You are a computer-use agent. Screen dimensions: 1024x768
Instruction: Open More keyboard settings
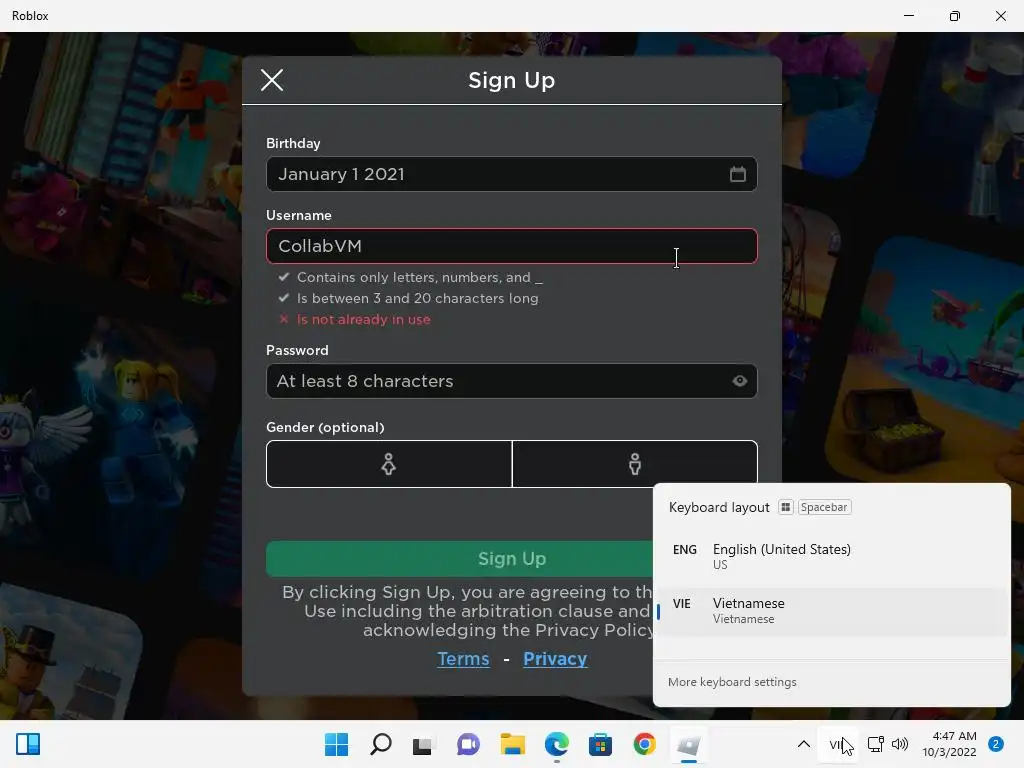pos(732,682)
